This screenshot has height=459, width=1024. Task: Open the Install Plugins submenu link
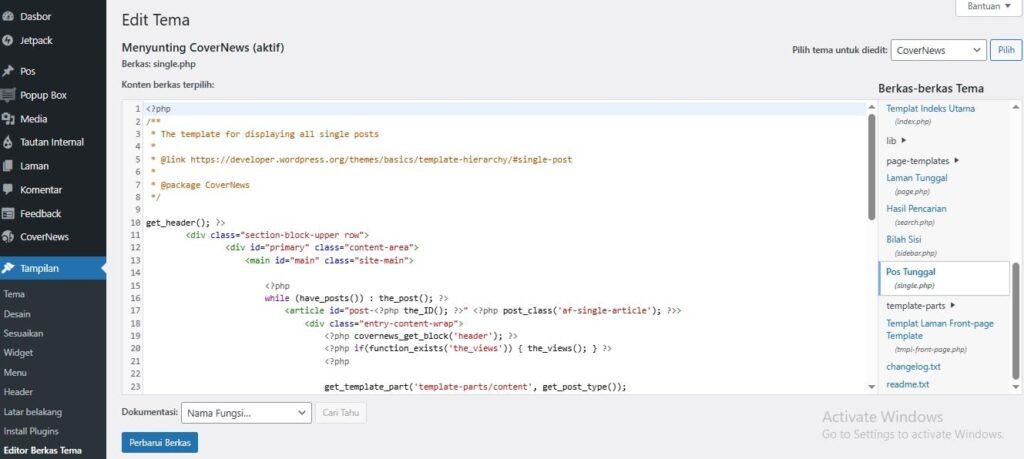(x=31, y=432)
